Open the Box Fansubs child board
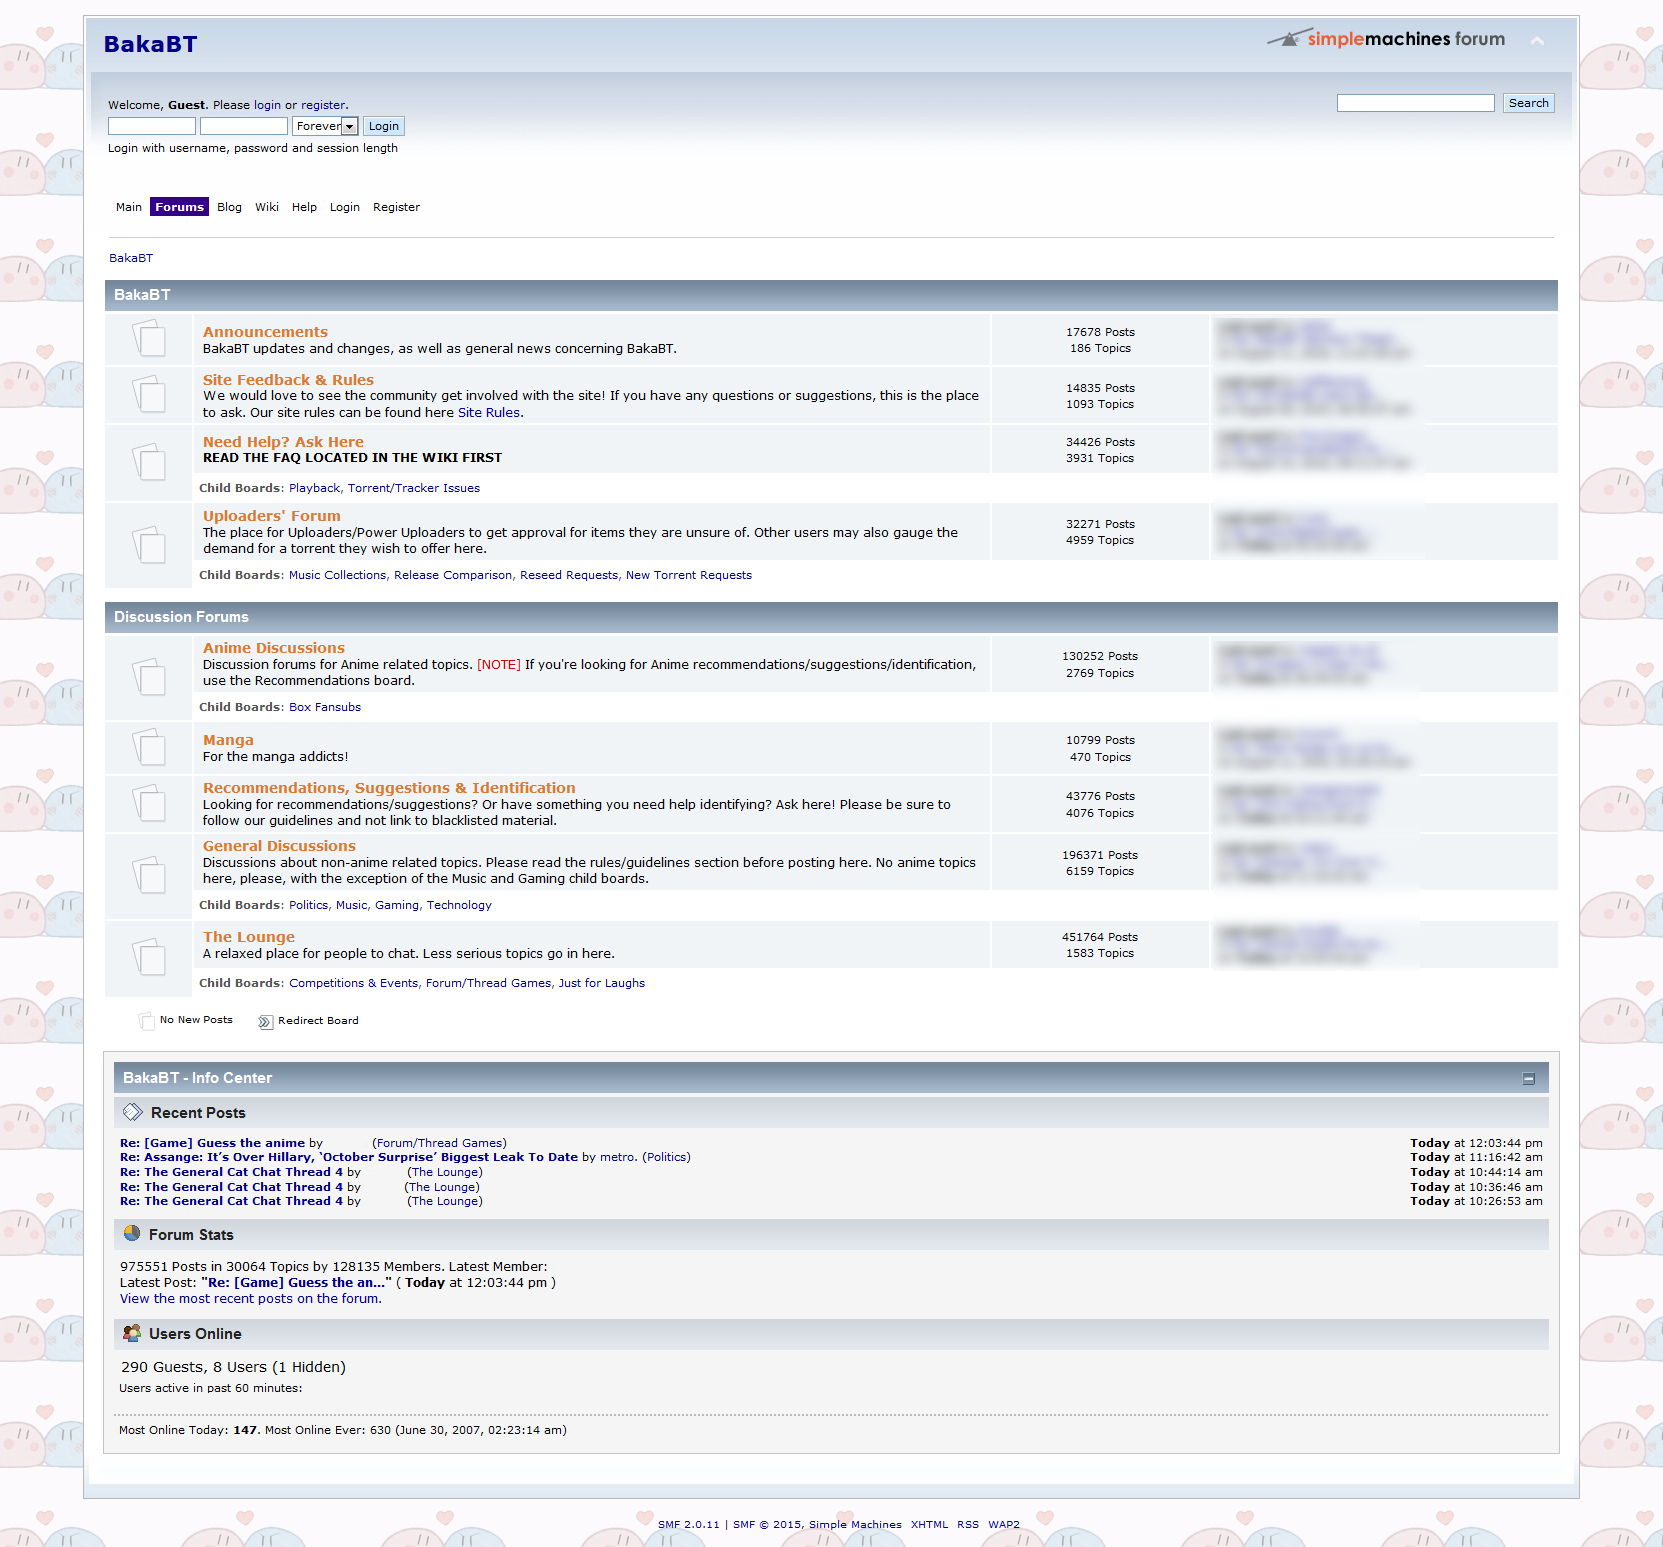 click(x=325, y=707)
